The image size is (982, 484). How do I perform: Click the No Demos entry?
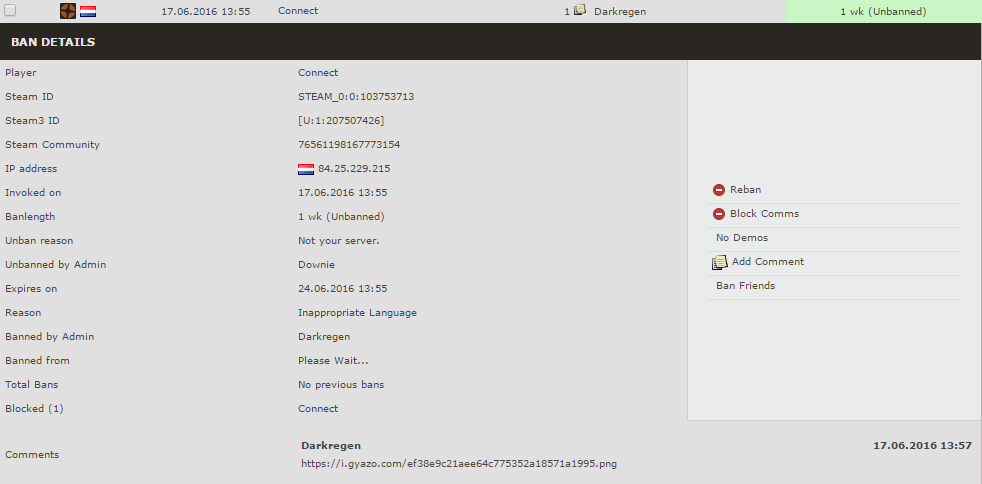coord(742,238)
